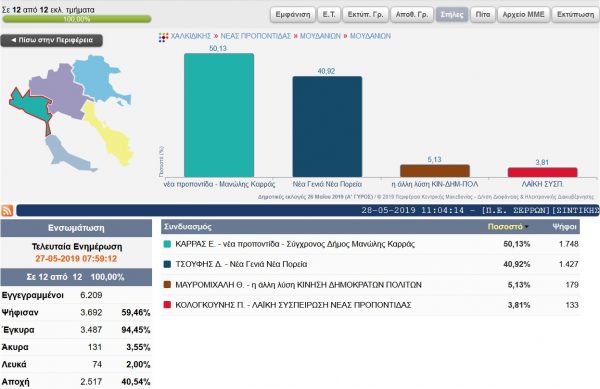Open the Εμφάνιση button
The image size is (600, 389).
pyautogui.click(x=293, y=15)
